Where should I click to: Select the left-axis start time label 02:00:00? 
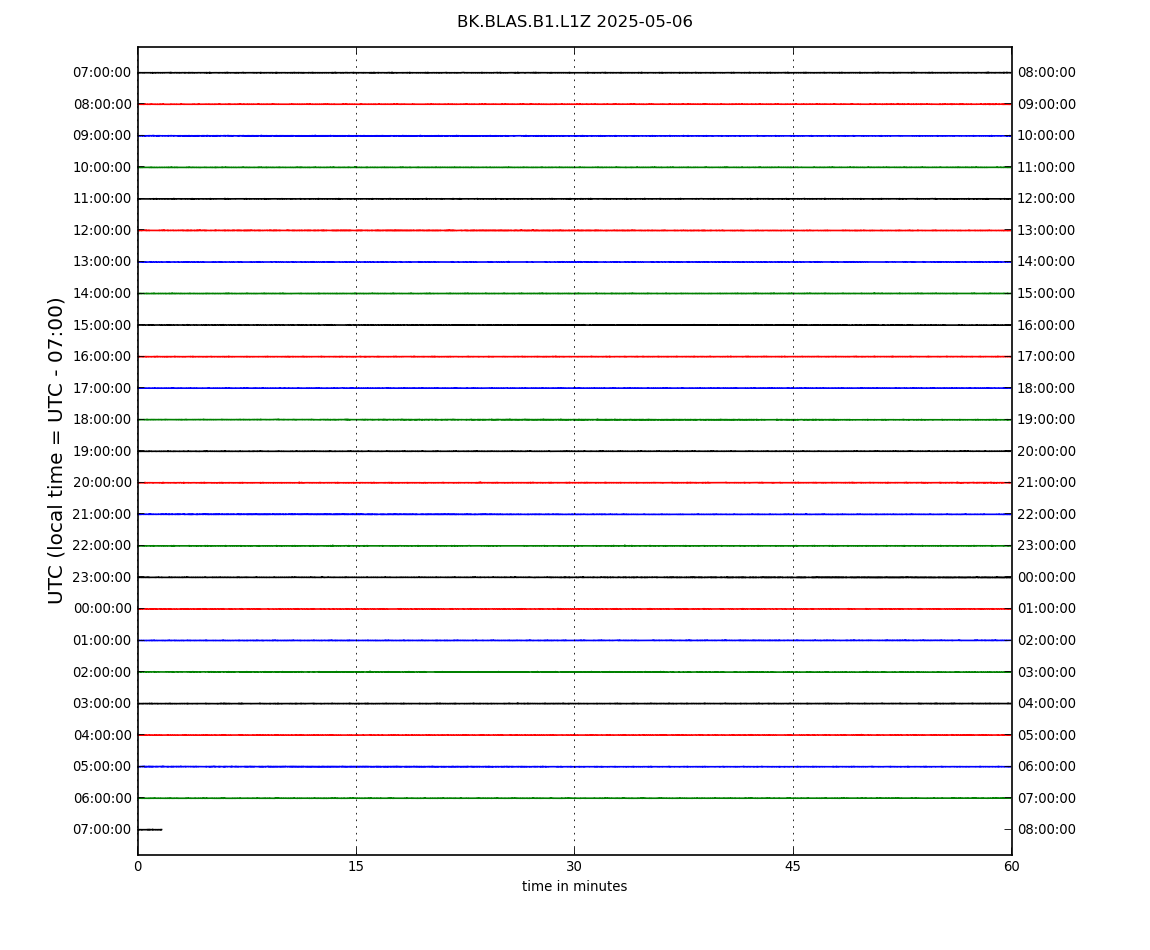click(103, 672)
